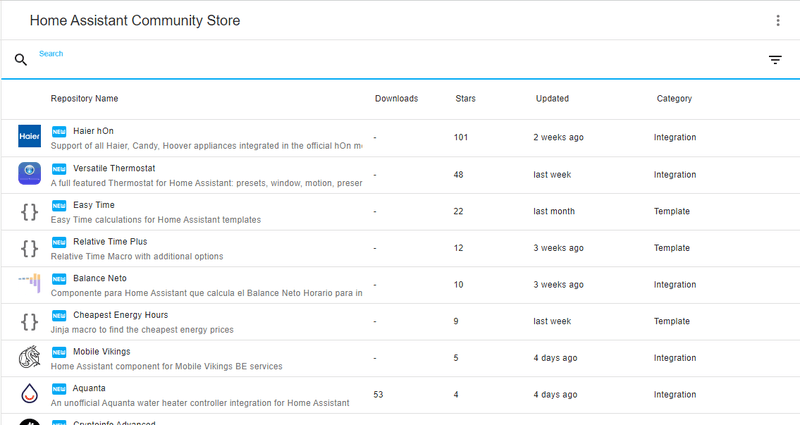Image resolution: width=800 pixels, height=425 pixels.
Task: Click 'Relative Time Macro with additional options'
Action: tap(137, 257)
